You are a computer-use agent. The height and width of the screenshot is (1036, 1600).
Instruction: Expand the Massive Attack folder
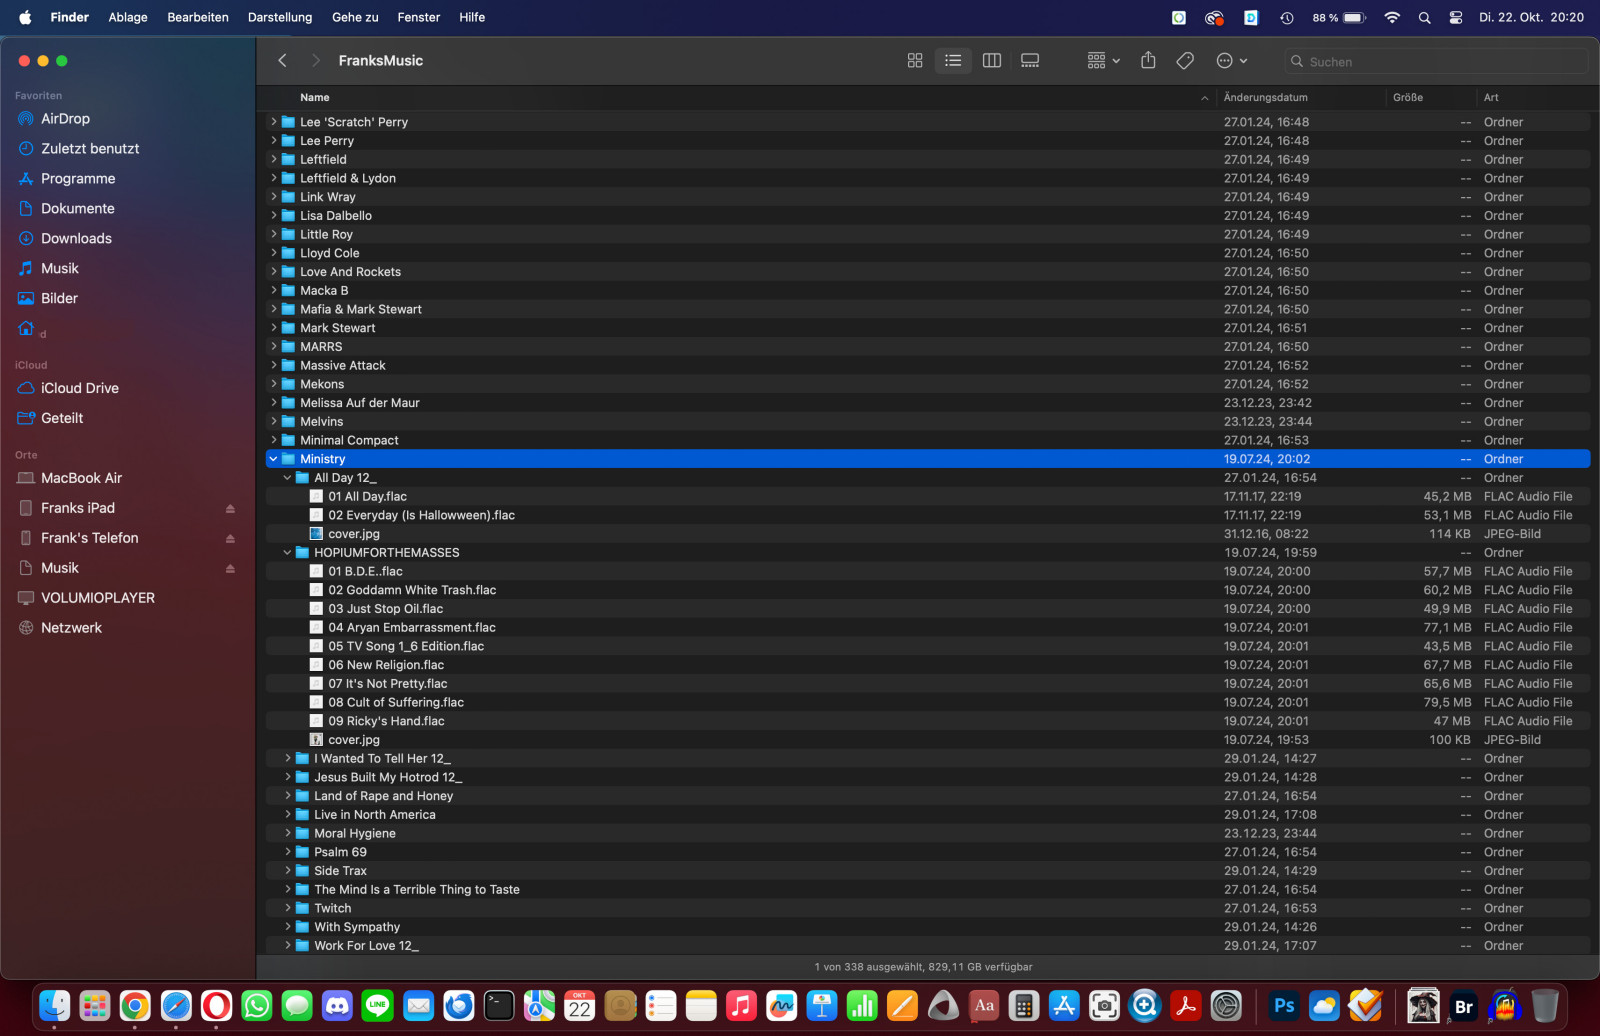click(x=273, y=366)
